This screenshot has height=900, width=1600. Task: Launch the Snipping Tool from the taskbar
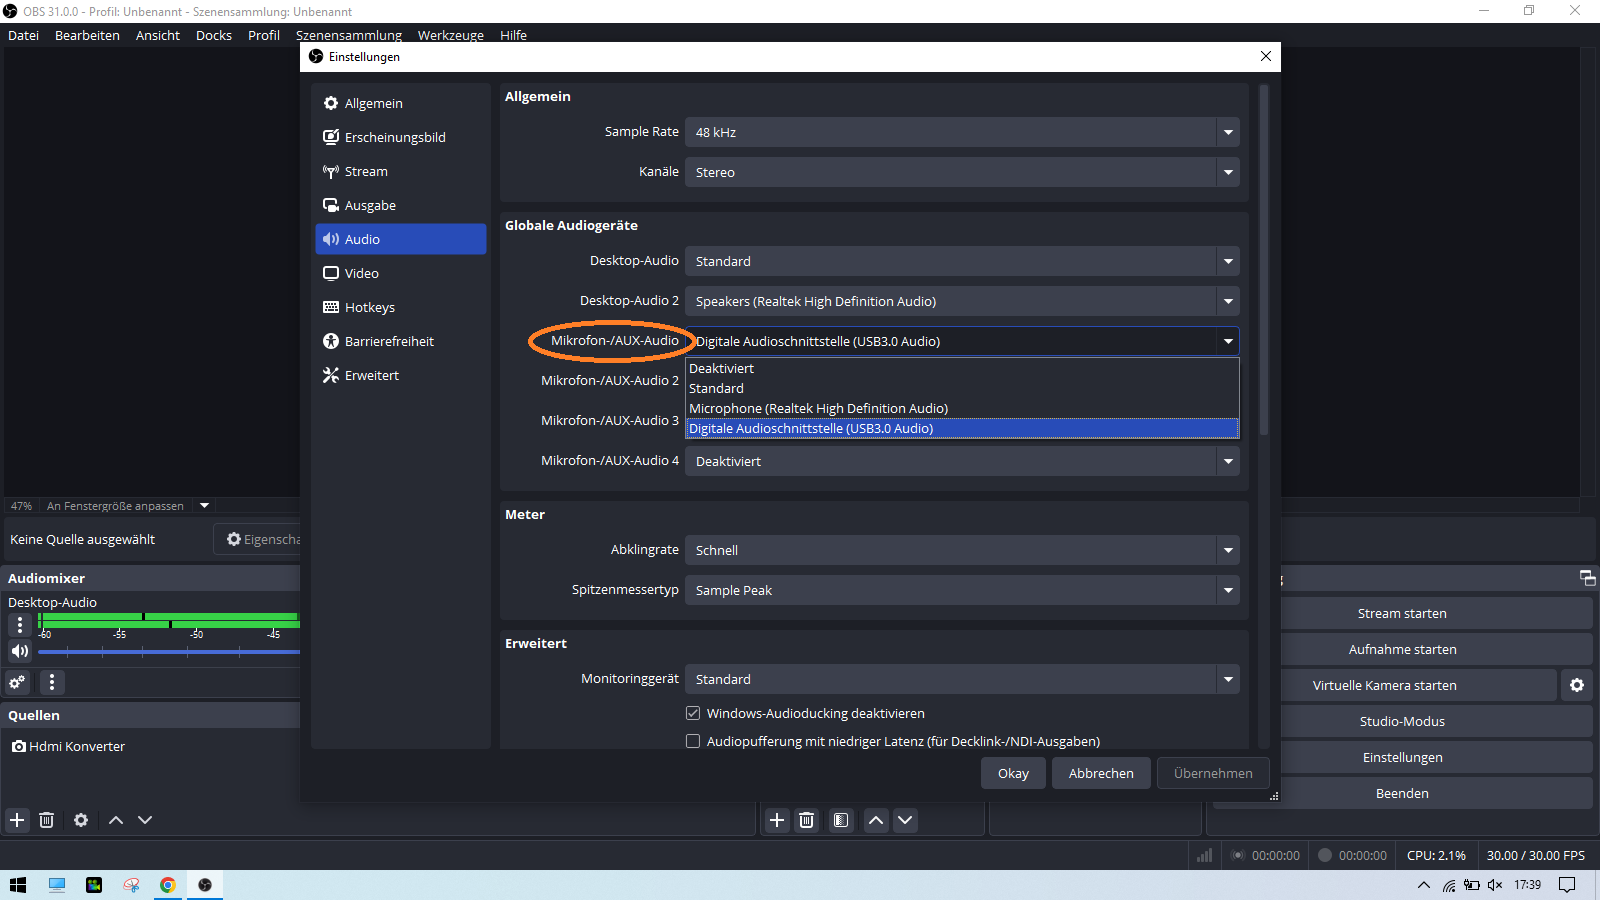point(131,885)
